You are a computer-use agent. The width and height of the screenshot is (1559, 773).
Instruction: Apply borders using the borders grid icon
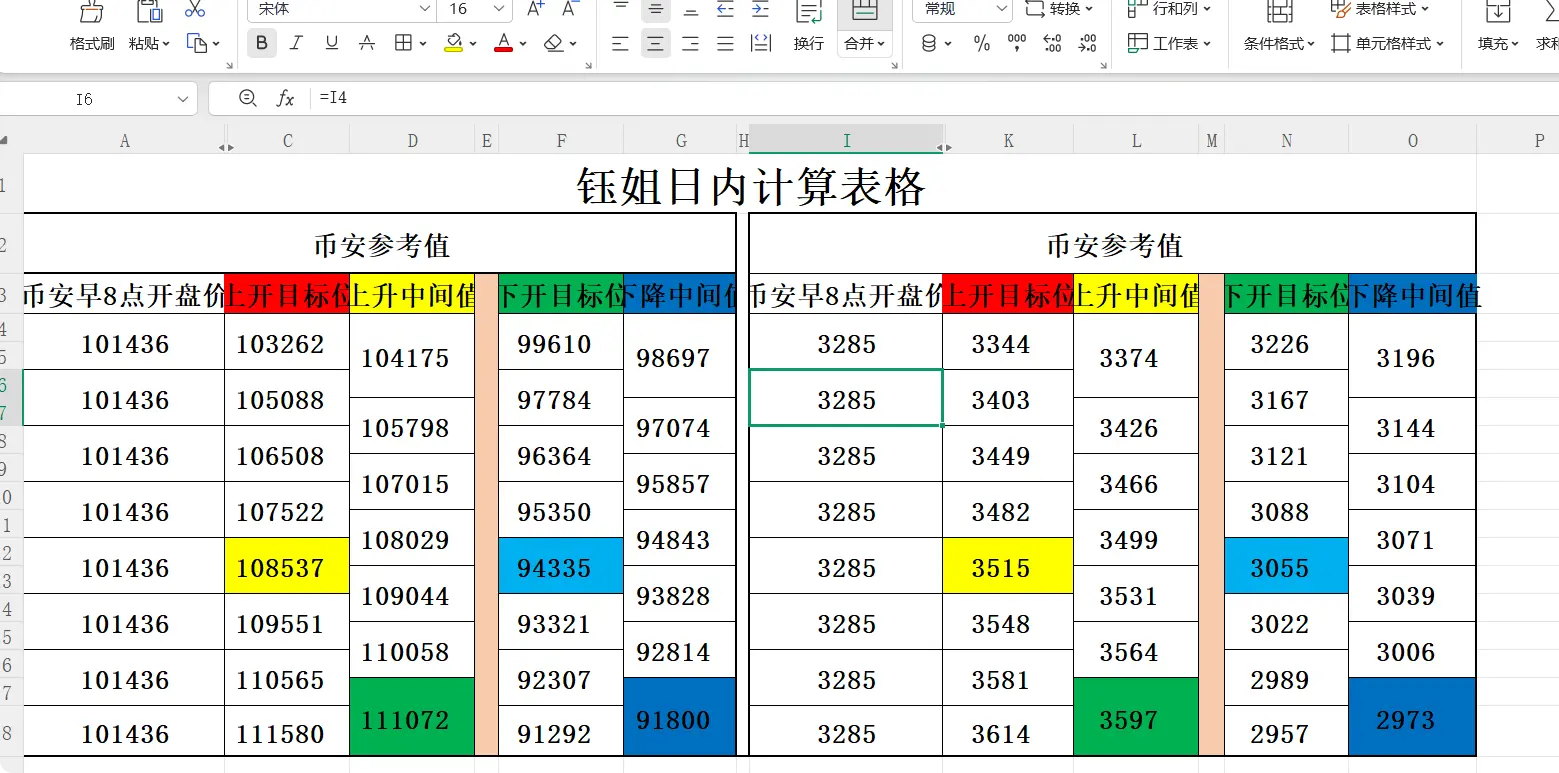pos(403,43)
